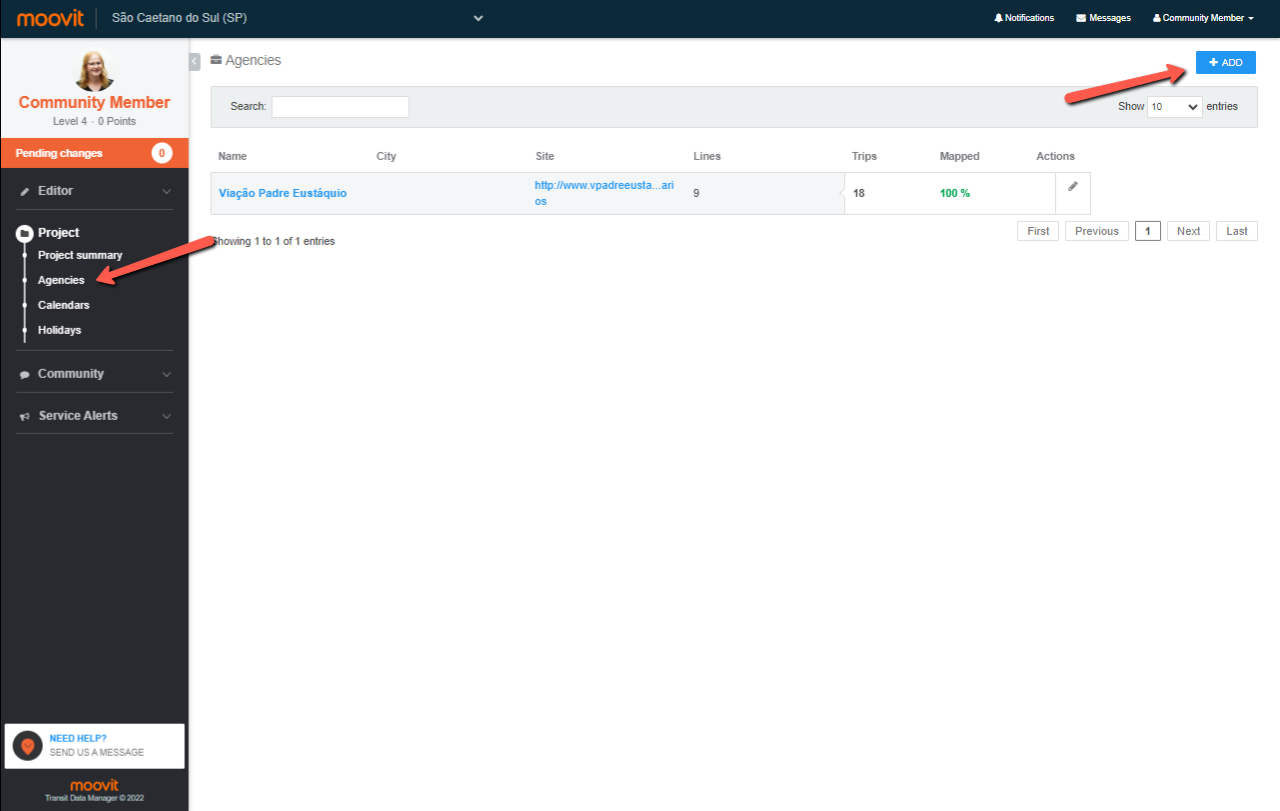Go to Previous page
This screenshot has height=811, width=1280.
pos(1097,231)
